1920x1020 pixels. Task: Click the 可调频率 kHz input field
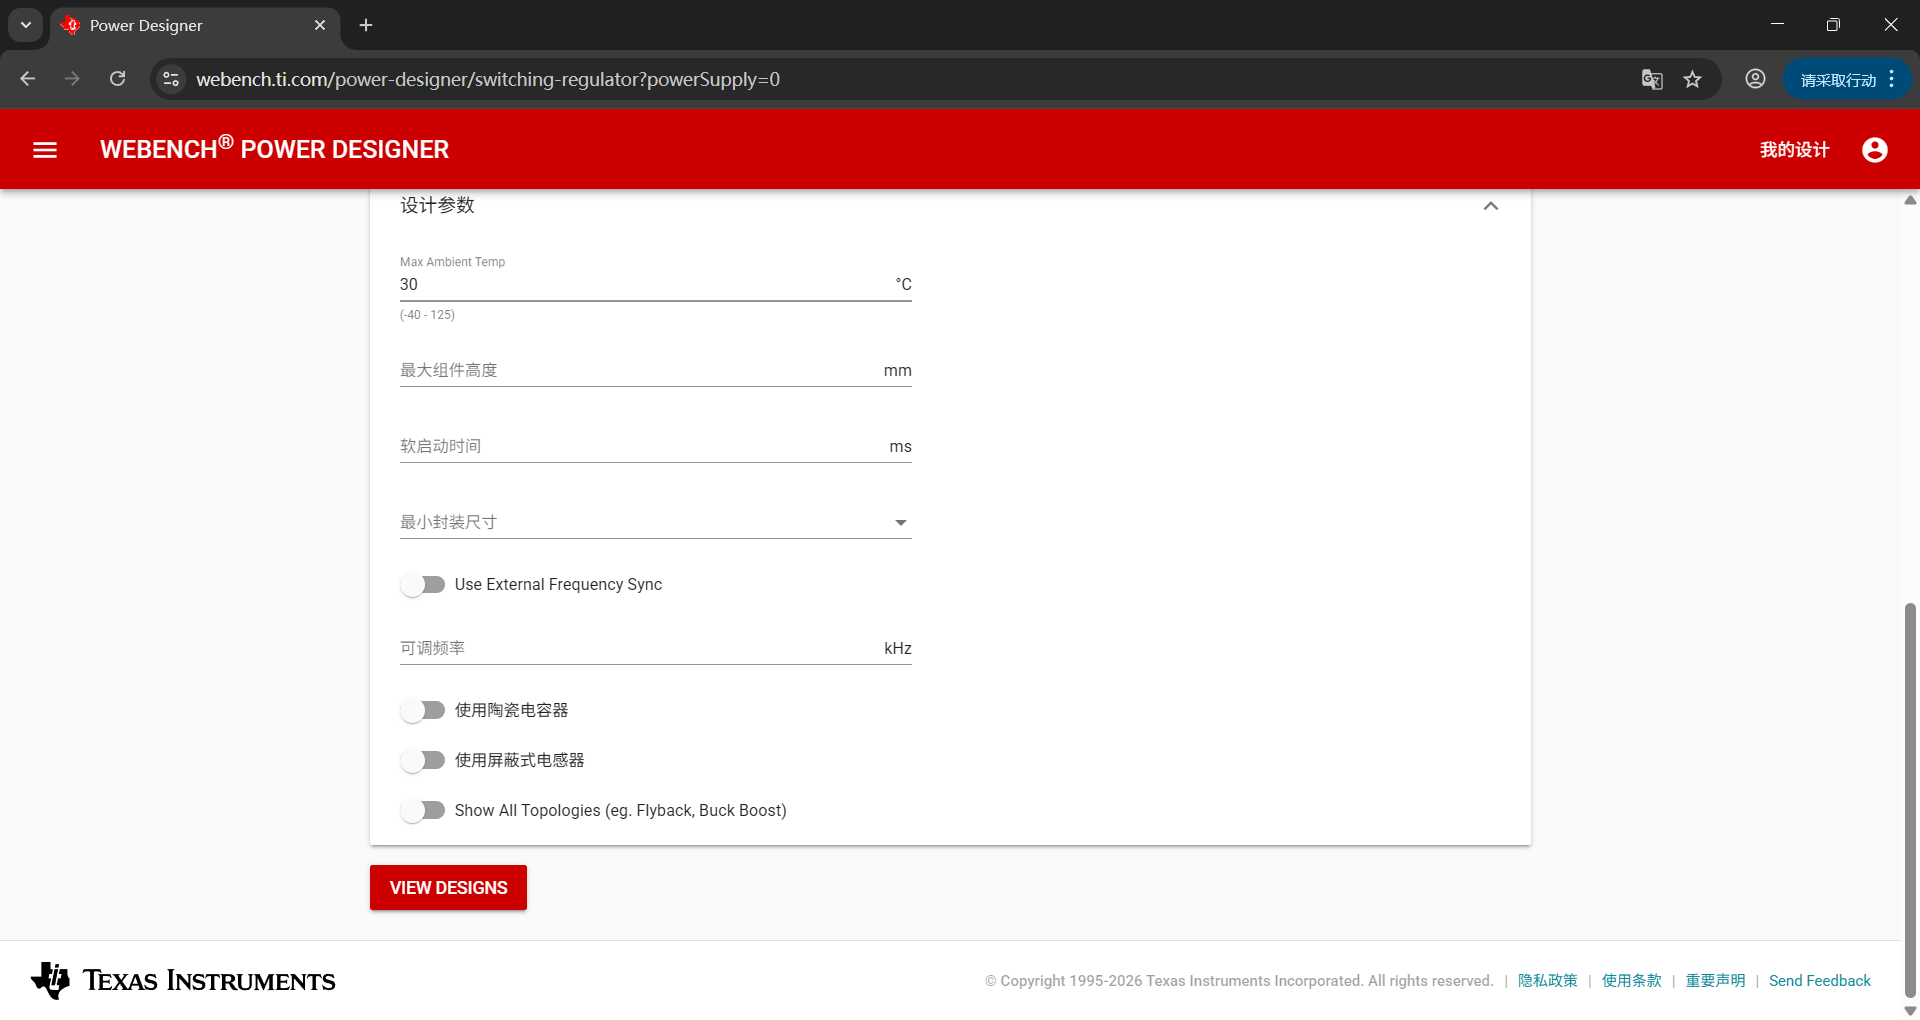pos(656,648)
